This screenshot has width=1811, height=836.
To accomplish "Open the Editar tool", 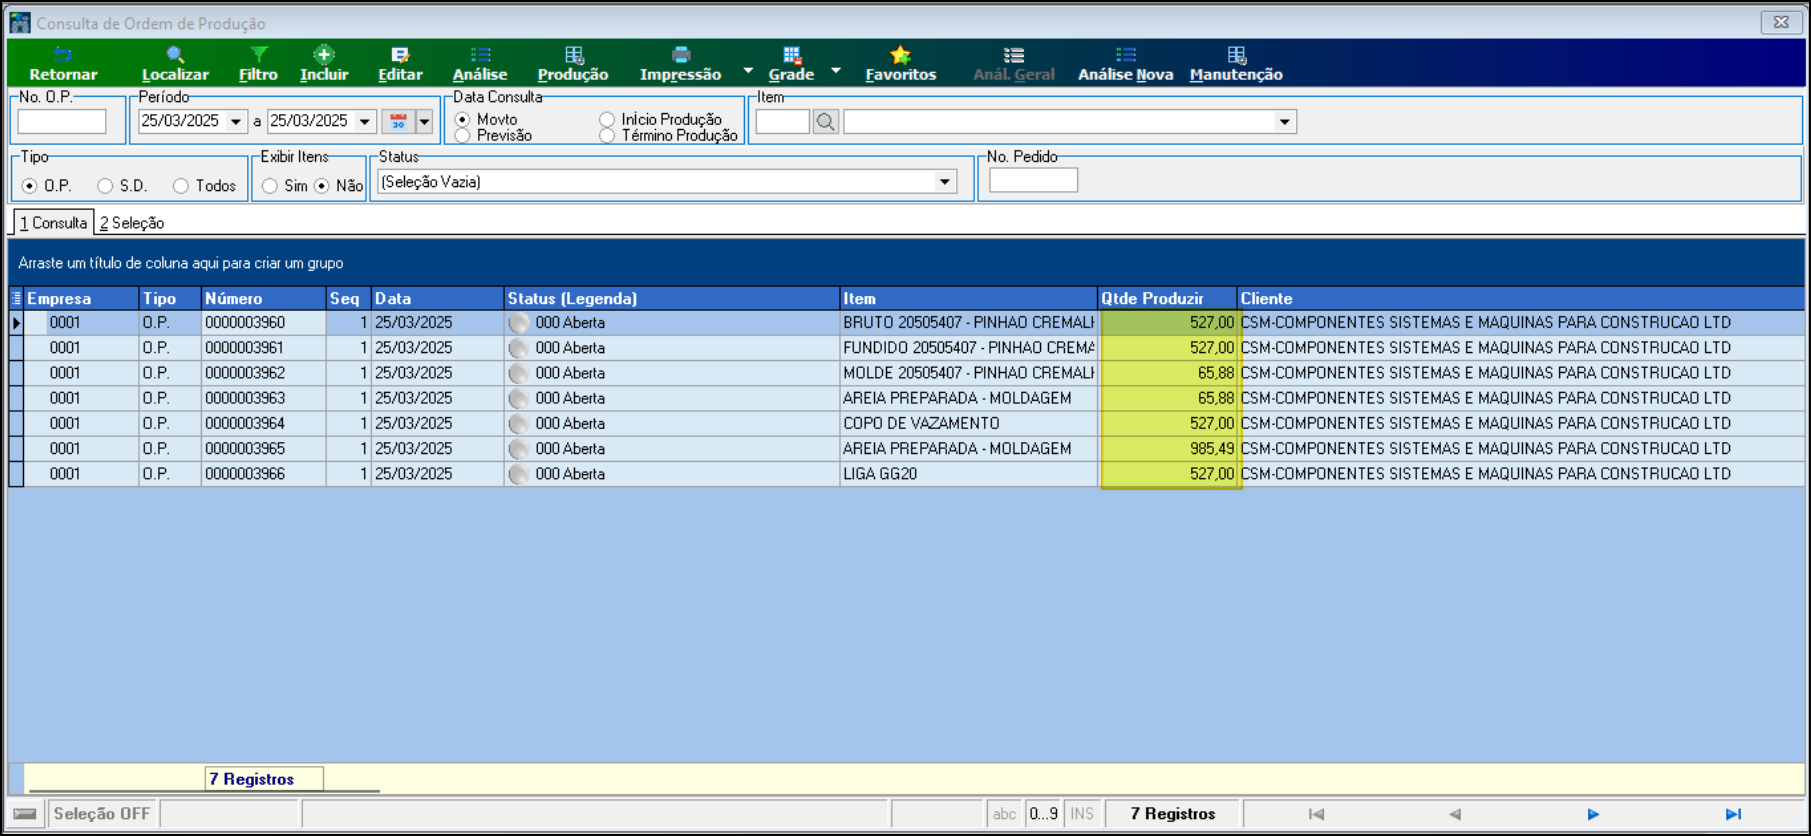I will [400, 64].
